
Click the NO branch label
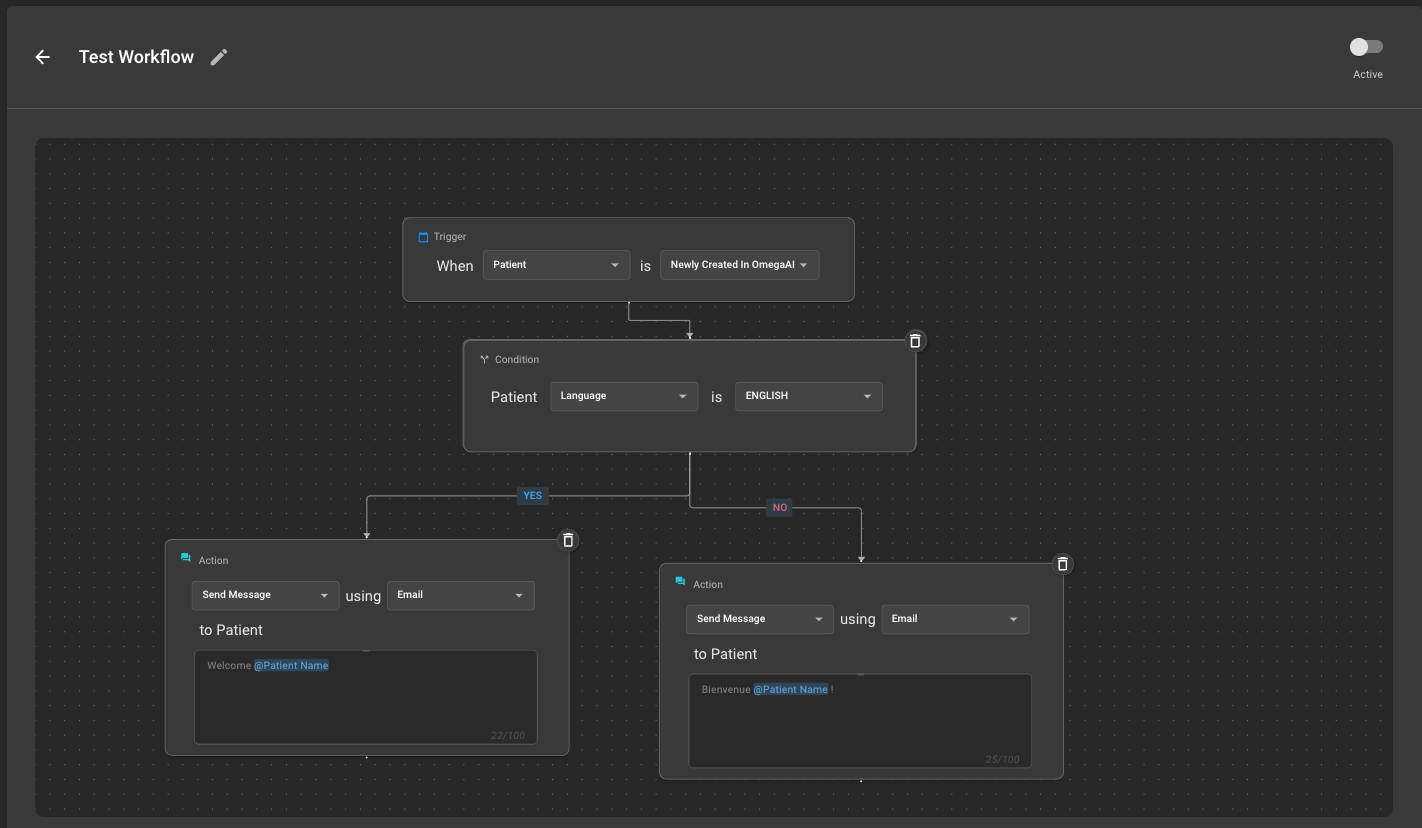[779, 508]
